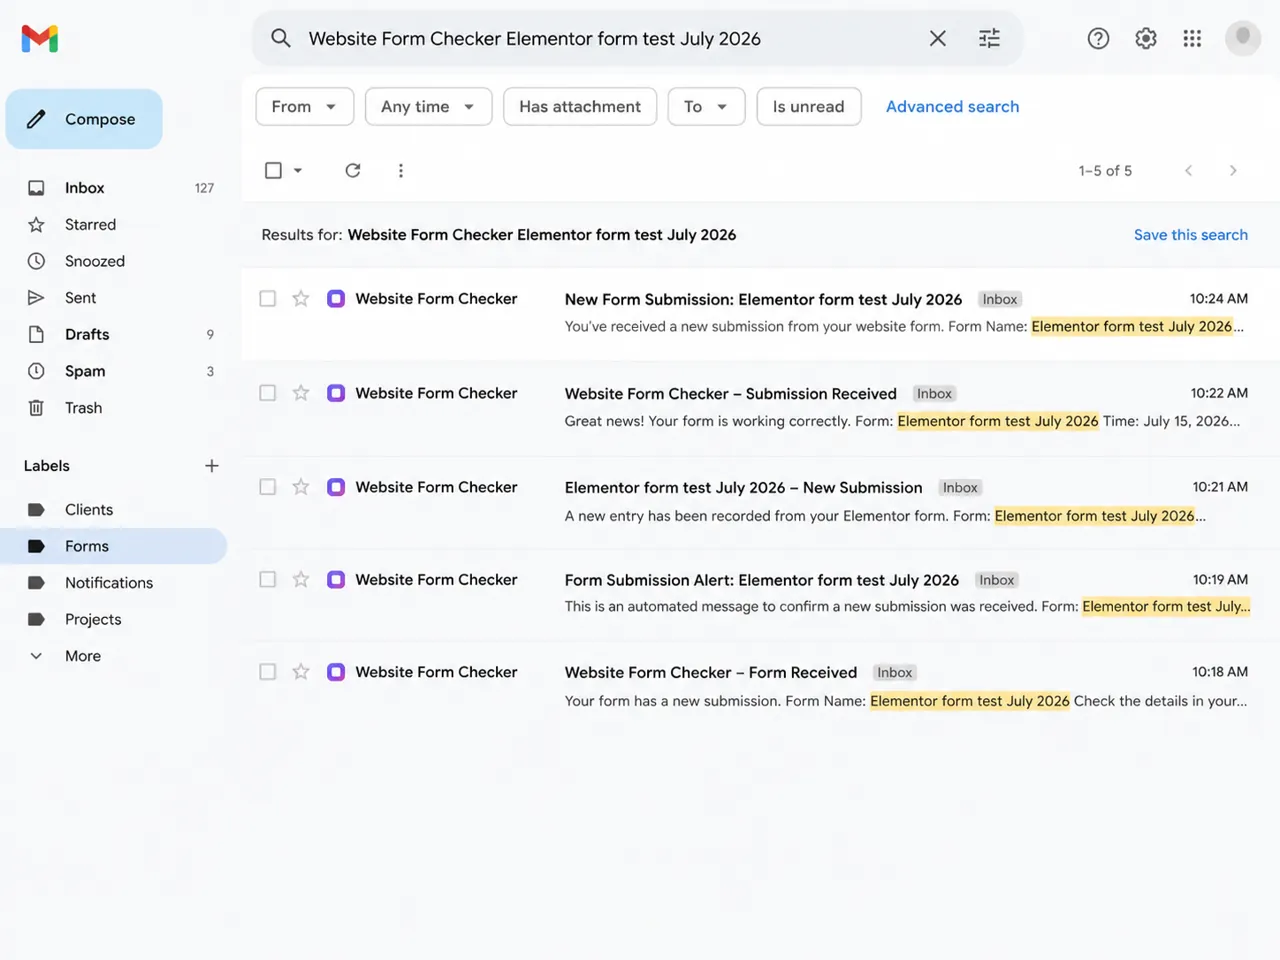Click the Labels section heading
Screen dimensions: 1280x960
click(x=47, y=466)
